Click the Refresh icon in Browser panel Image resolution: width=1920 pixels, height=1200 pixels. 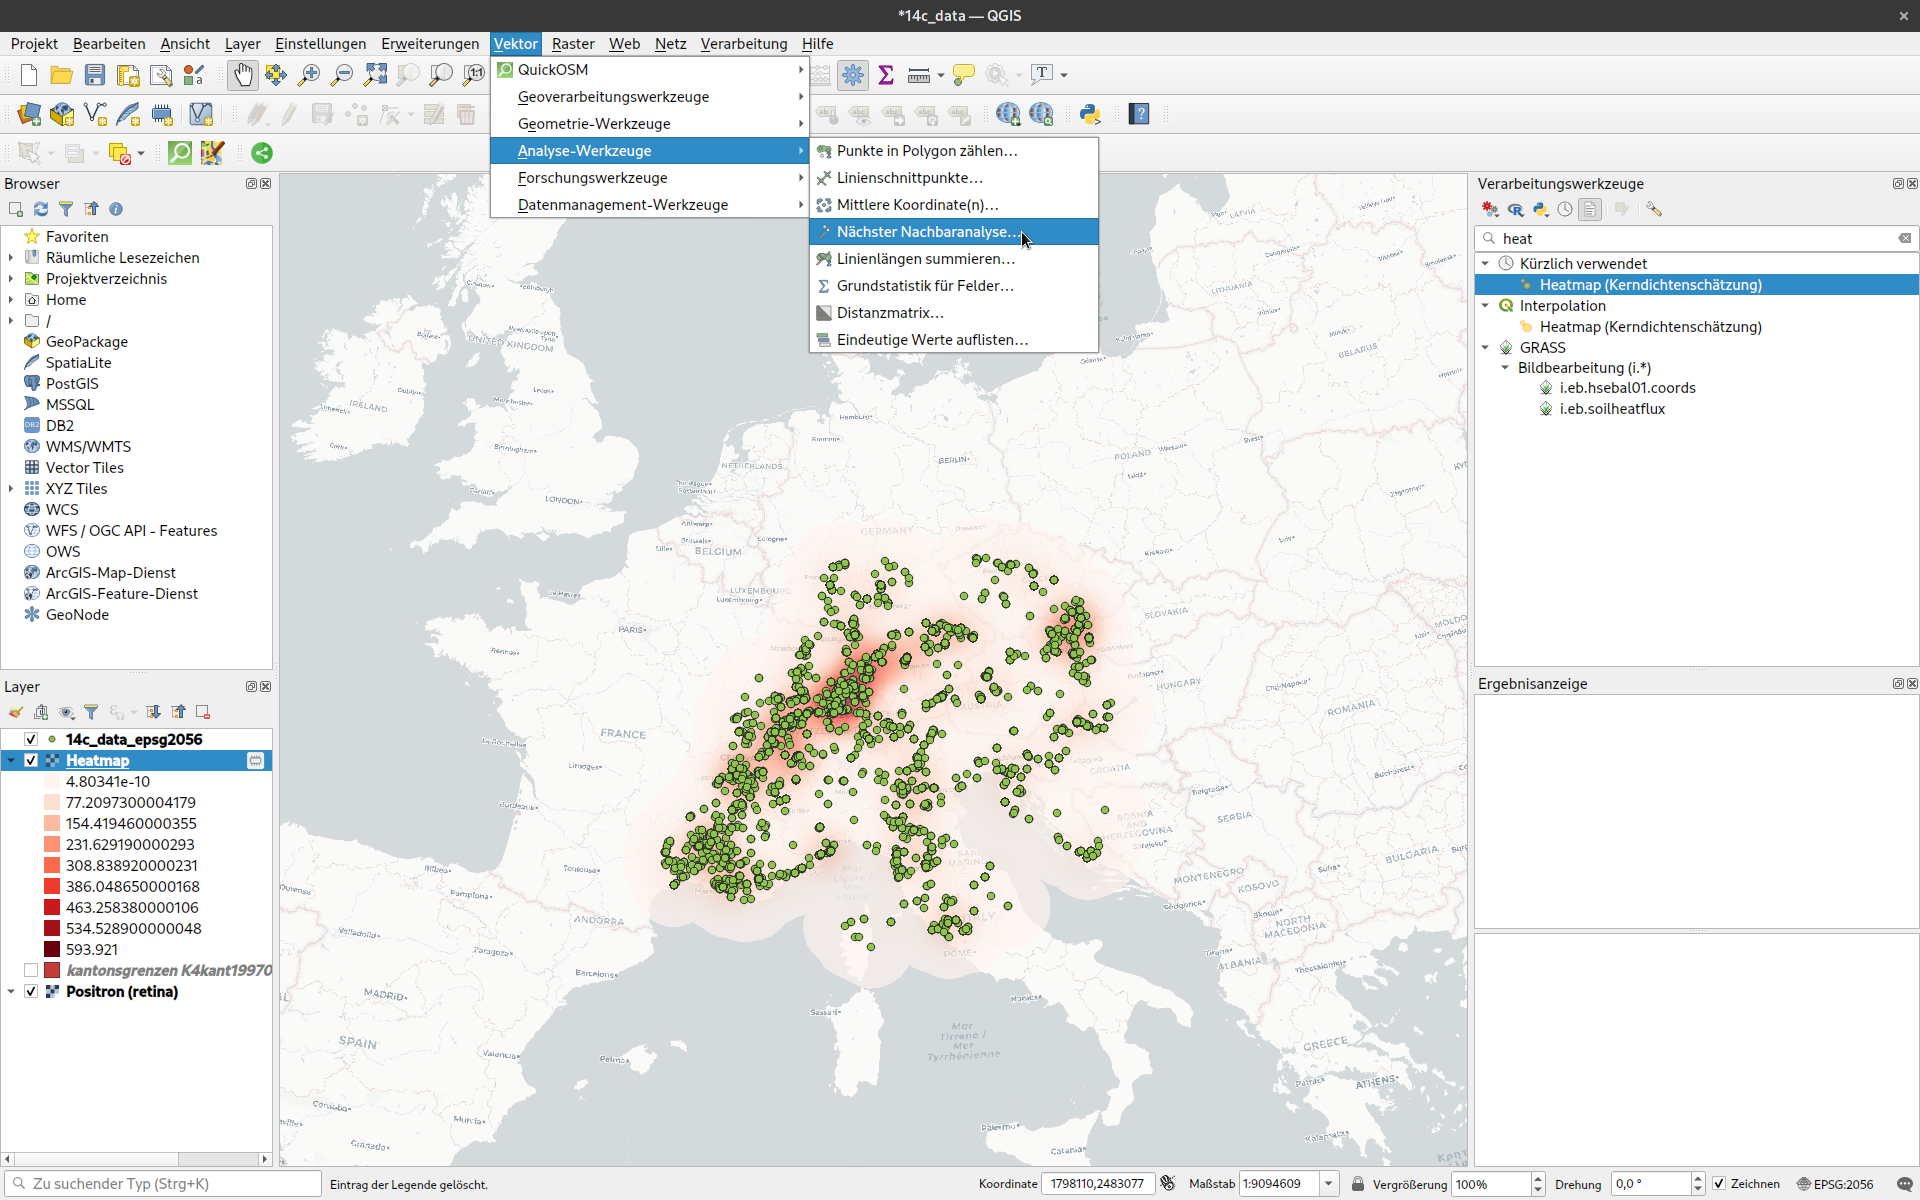pos(41,209)
